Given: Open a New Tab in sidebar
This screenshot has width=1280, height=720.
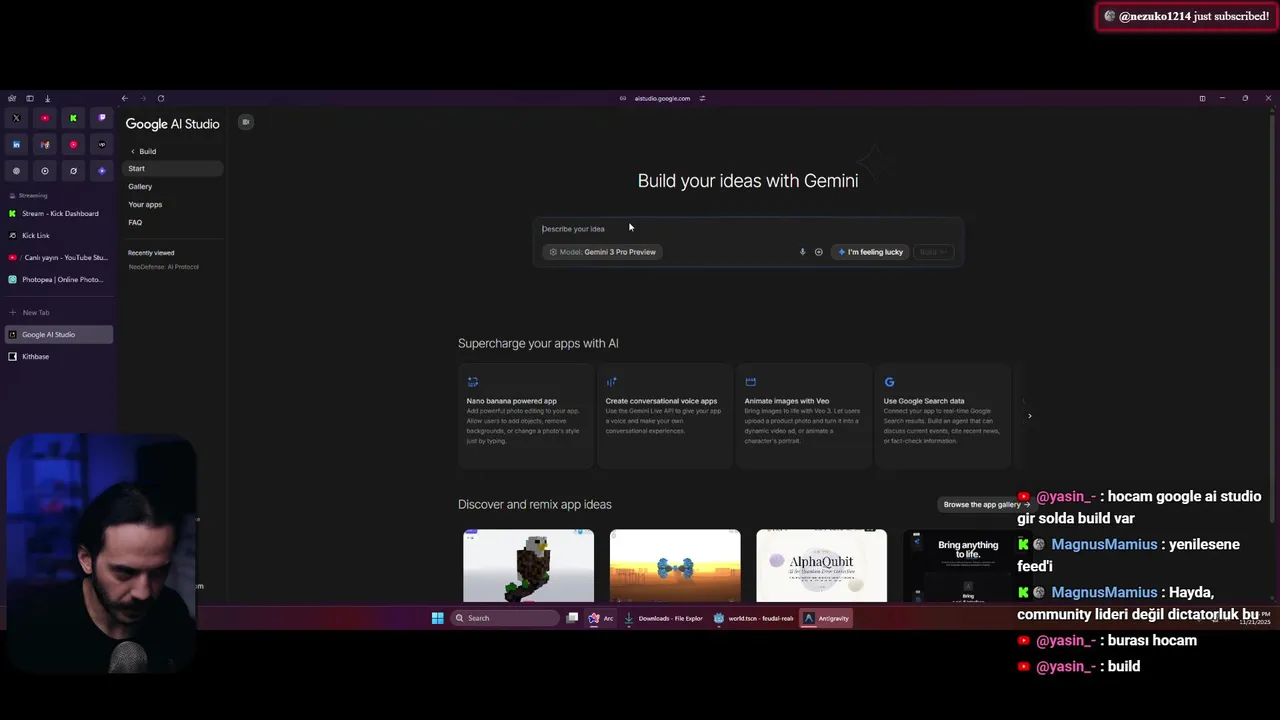Looking at the screenshot, I should (58, 312).
